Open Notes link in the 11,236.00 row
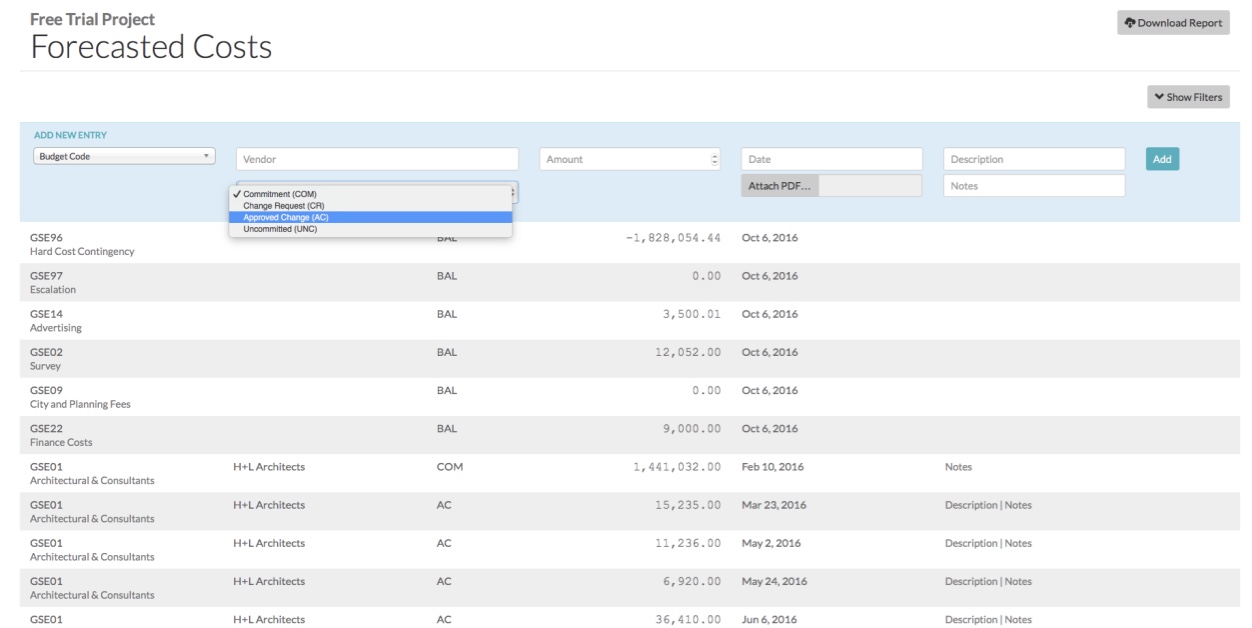This screenshot has width=1252, height=628. click(x=1018, y=543)
